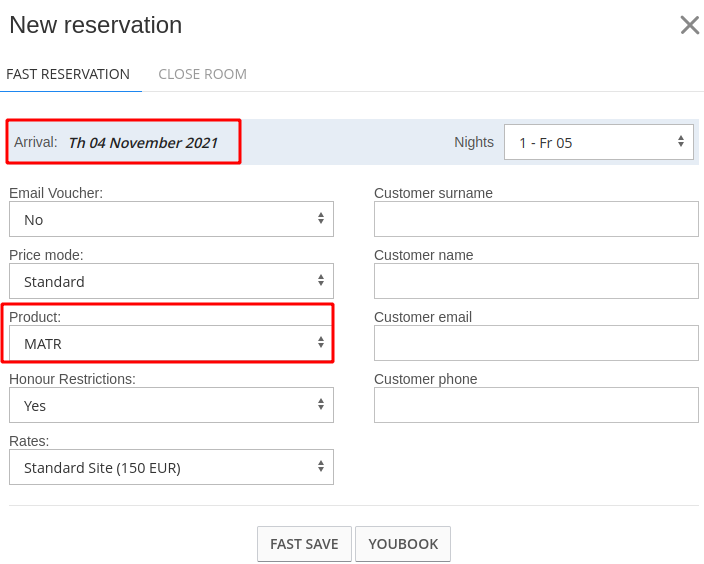Click the FAST SAVE button
Image resolution: width=704 pixels, height=564 pixels.
pos(304,544)
